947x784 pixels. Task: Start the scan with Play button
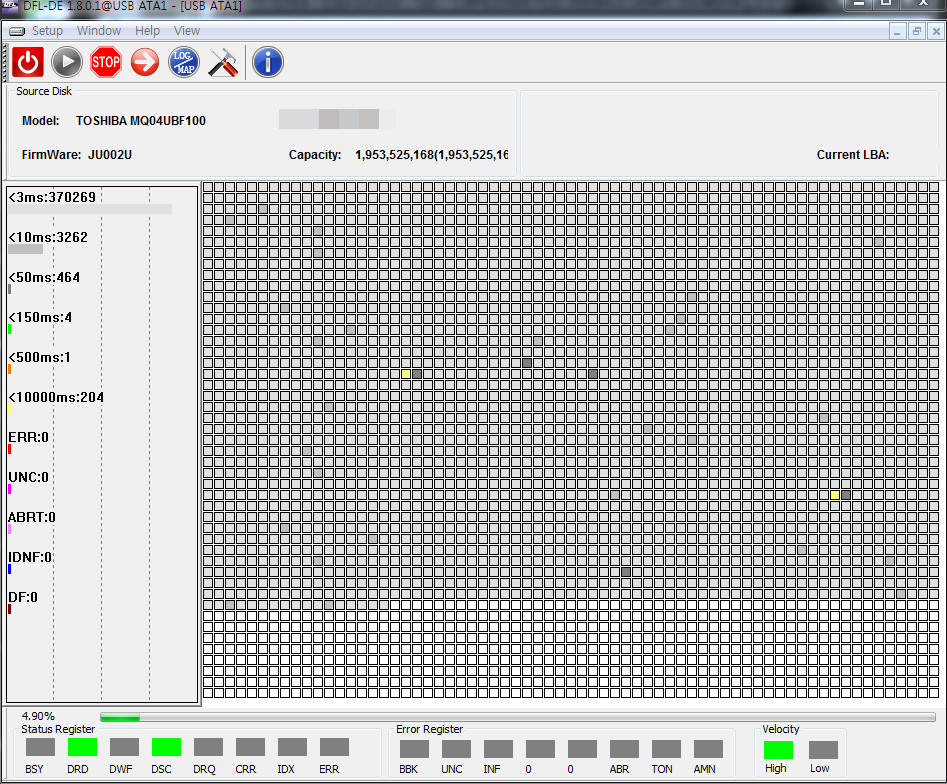tap(66, 62)
